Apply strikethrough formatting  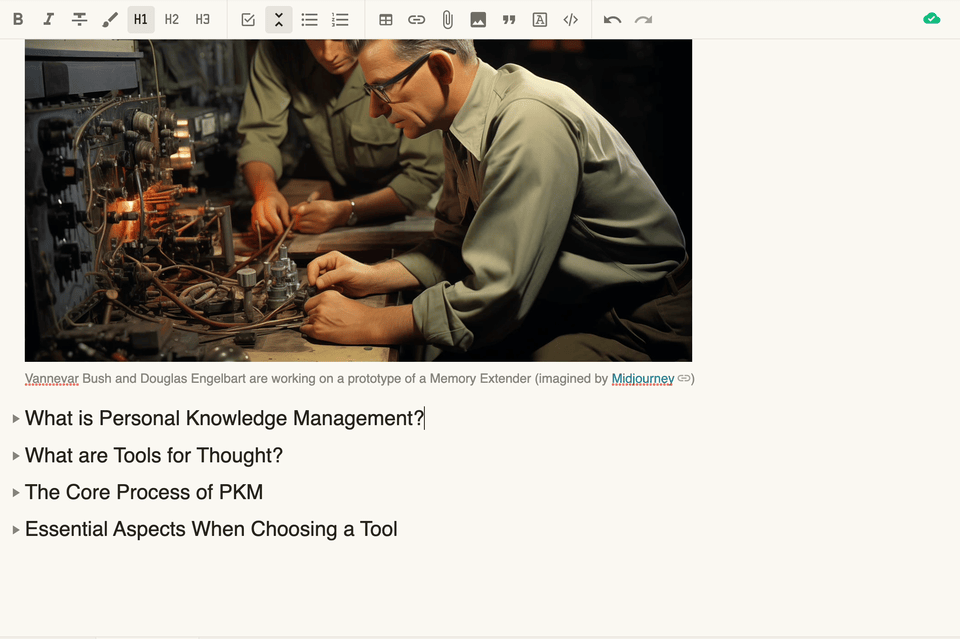[79, 20]
